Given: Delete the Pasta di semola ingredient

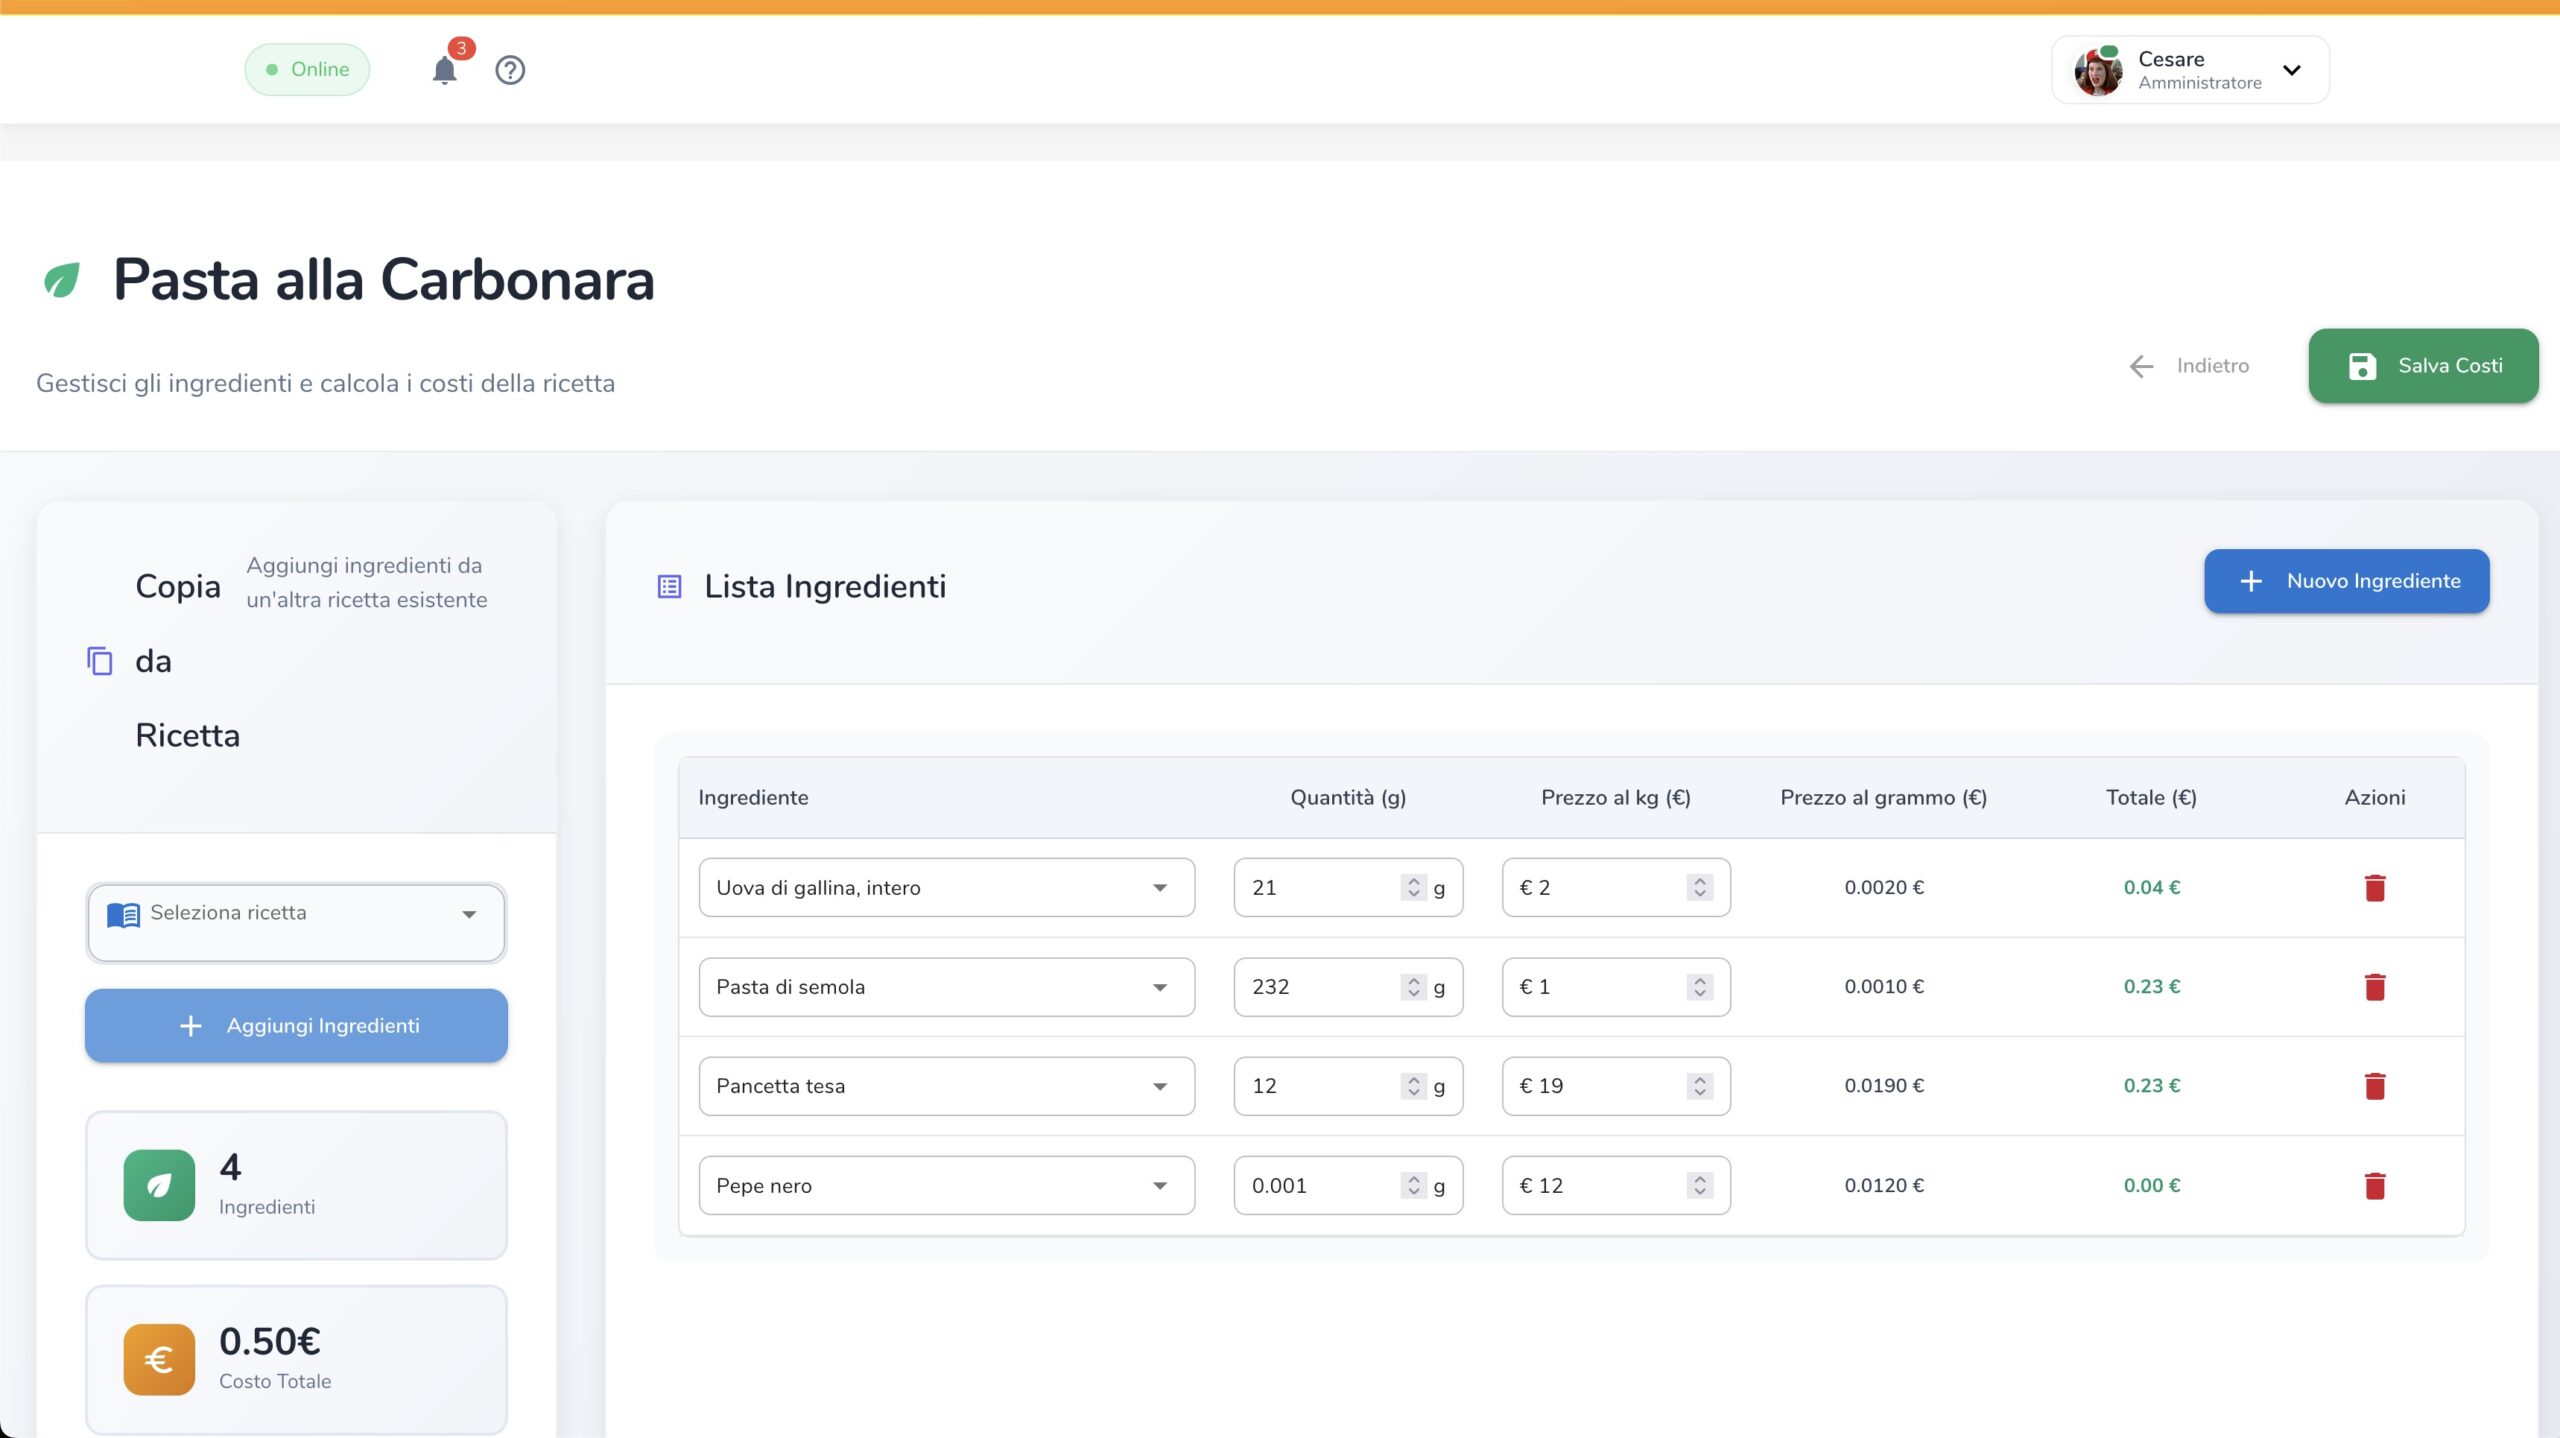Looking at the screenshot, I should 2374,986.
